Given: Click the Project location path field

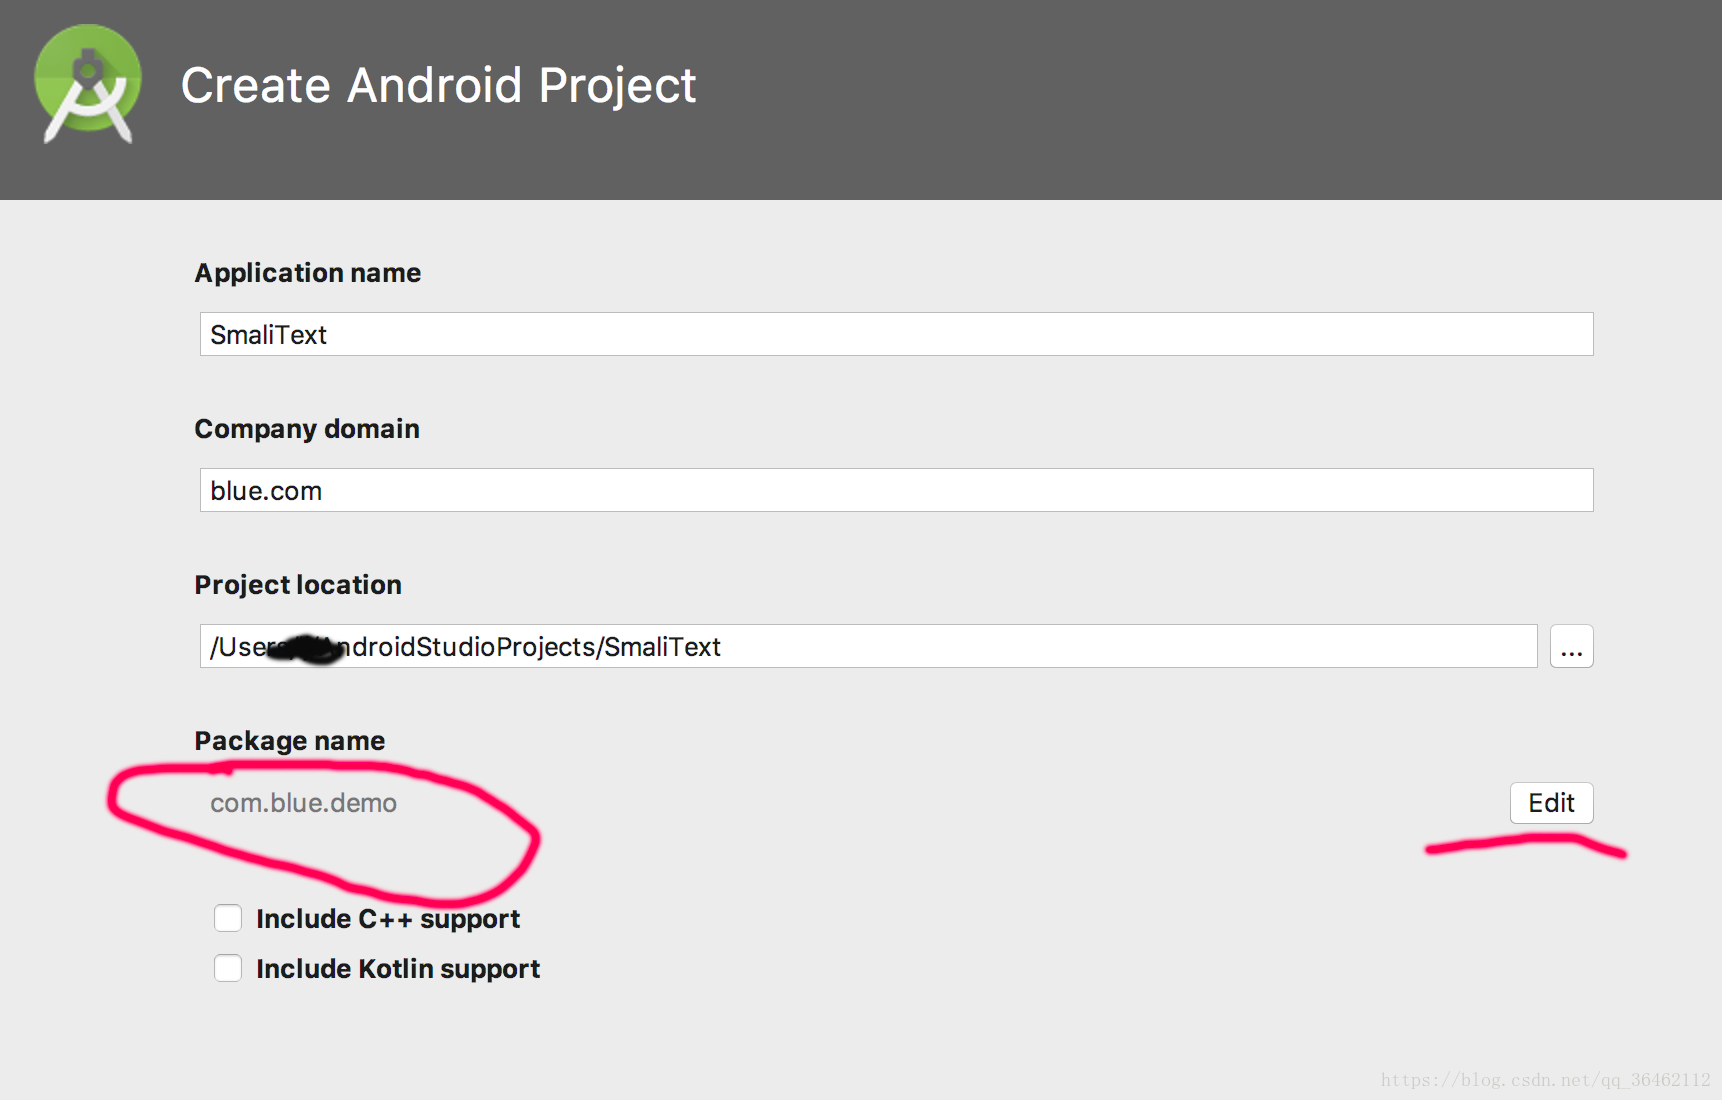Looking at the screenshot, I should click(868, 646).
